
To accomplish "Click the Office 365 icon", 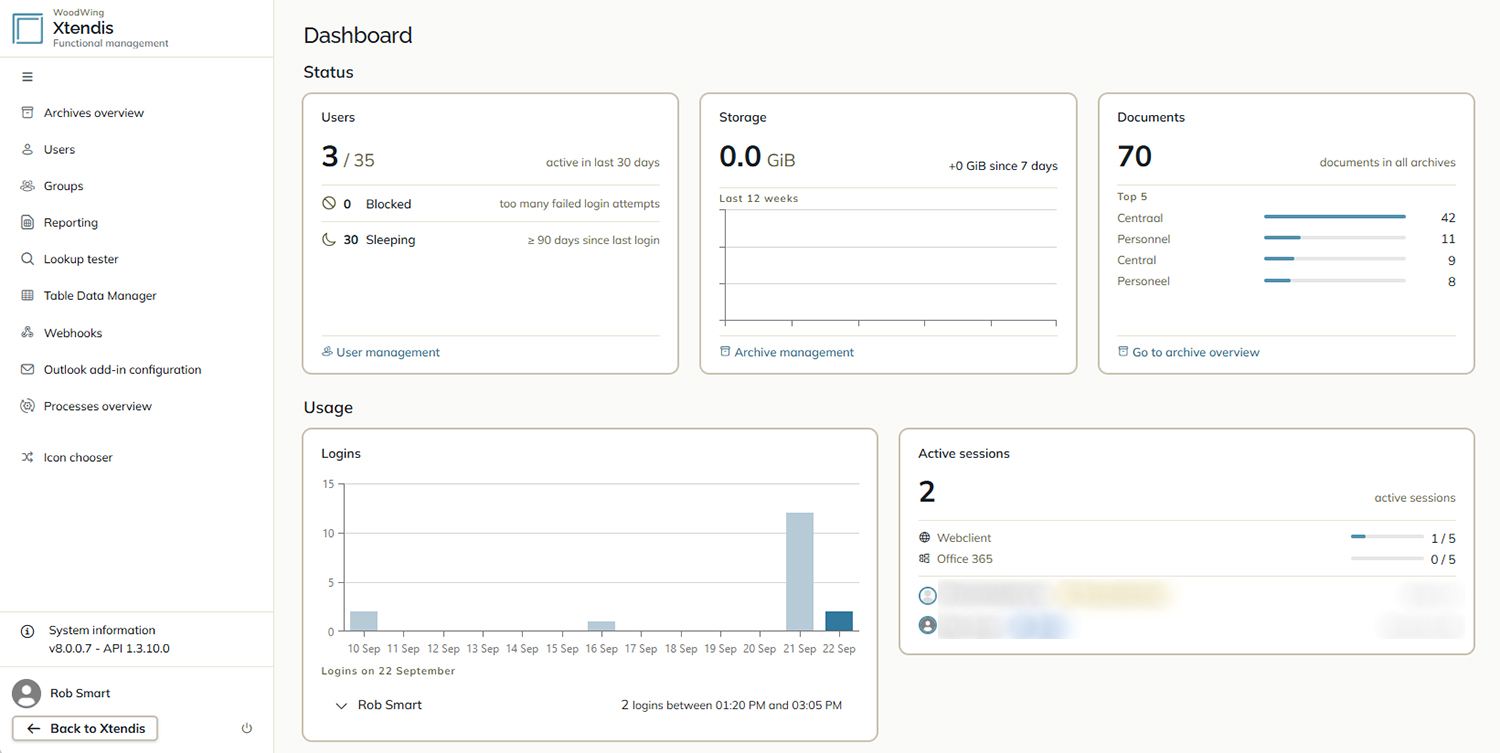I will click(925, 559).
